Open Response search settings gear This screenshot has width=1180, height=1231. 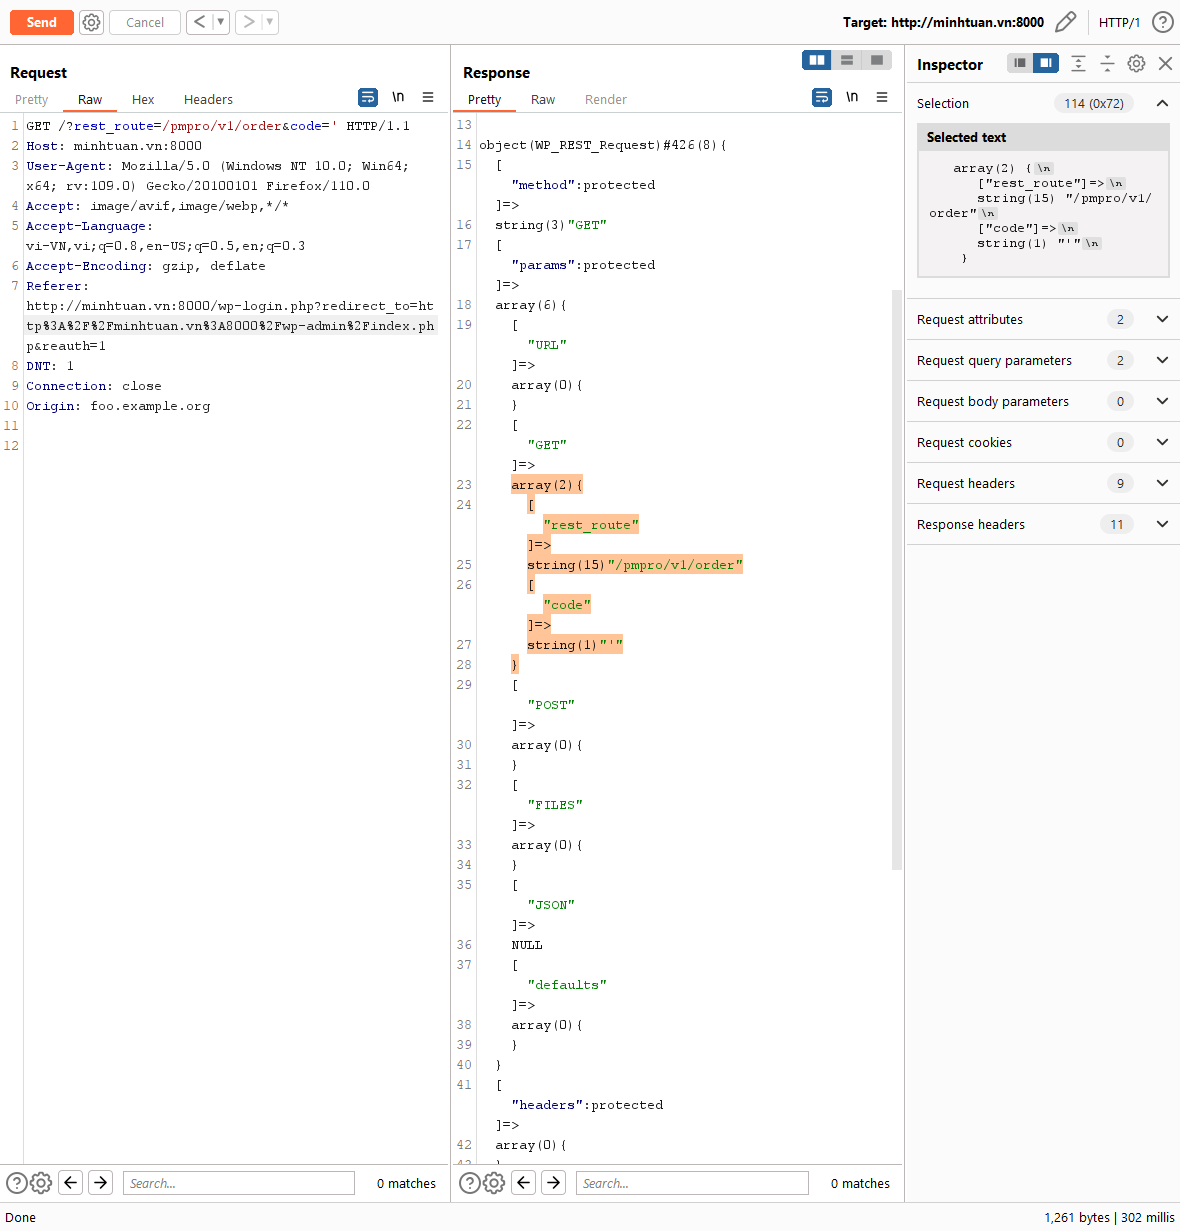click(494, 1183)
